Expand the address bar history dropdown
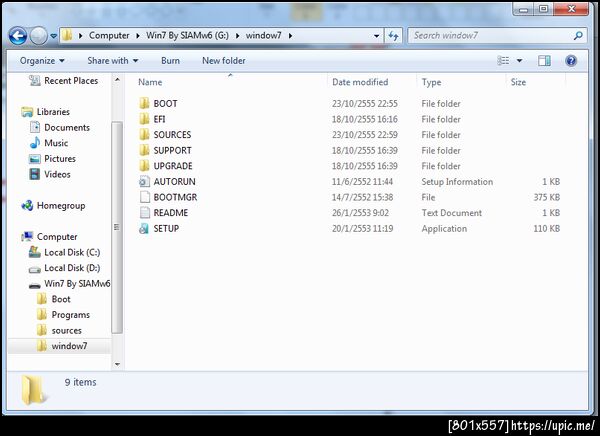This screenshot has height=436, width=600. (x=377, y=36)
